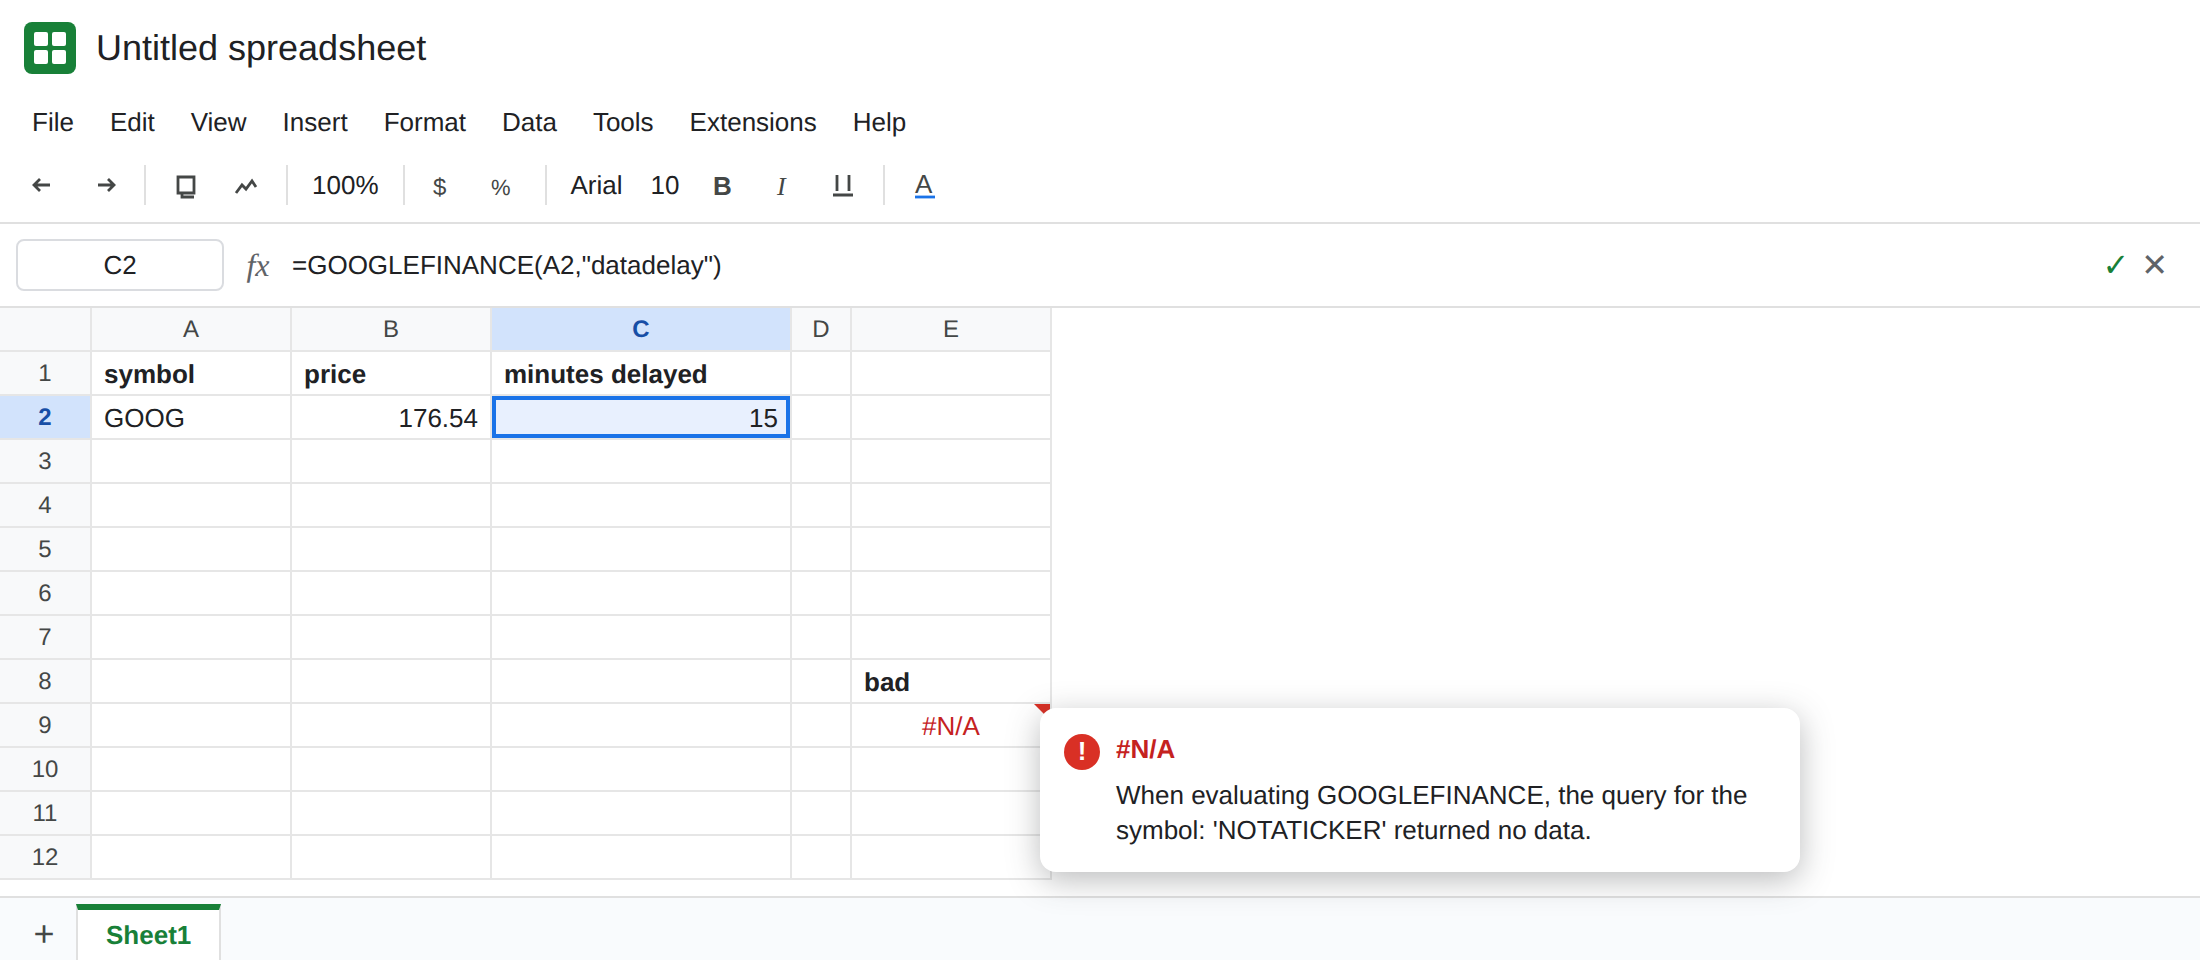Open the Insert menu
Viewport: 2200px width, 960px height.
[315, 122]
